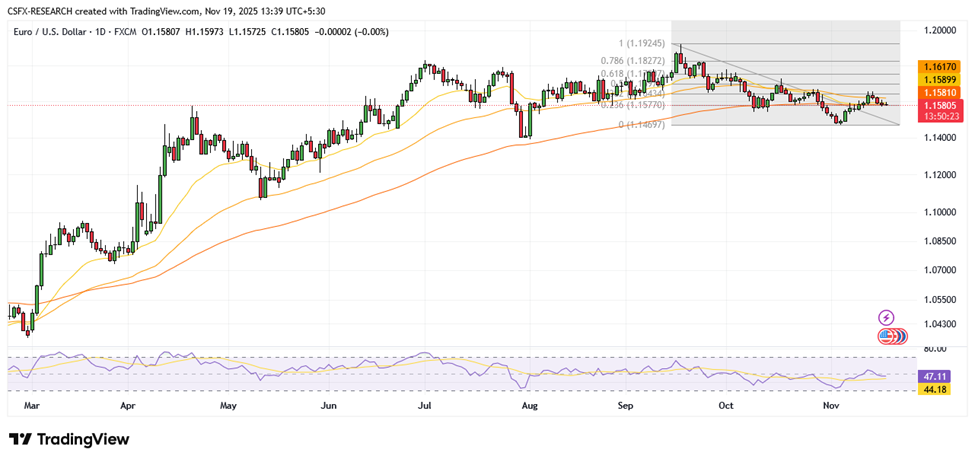Screen dimensions: 975x462
Task: Click the Jul label on the time axis
Action: point(425,406)
